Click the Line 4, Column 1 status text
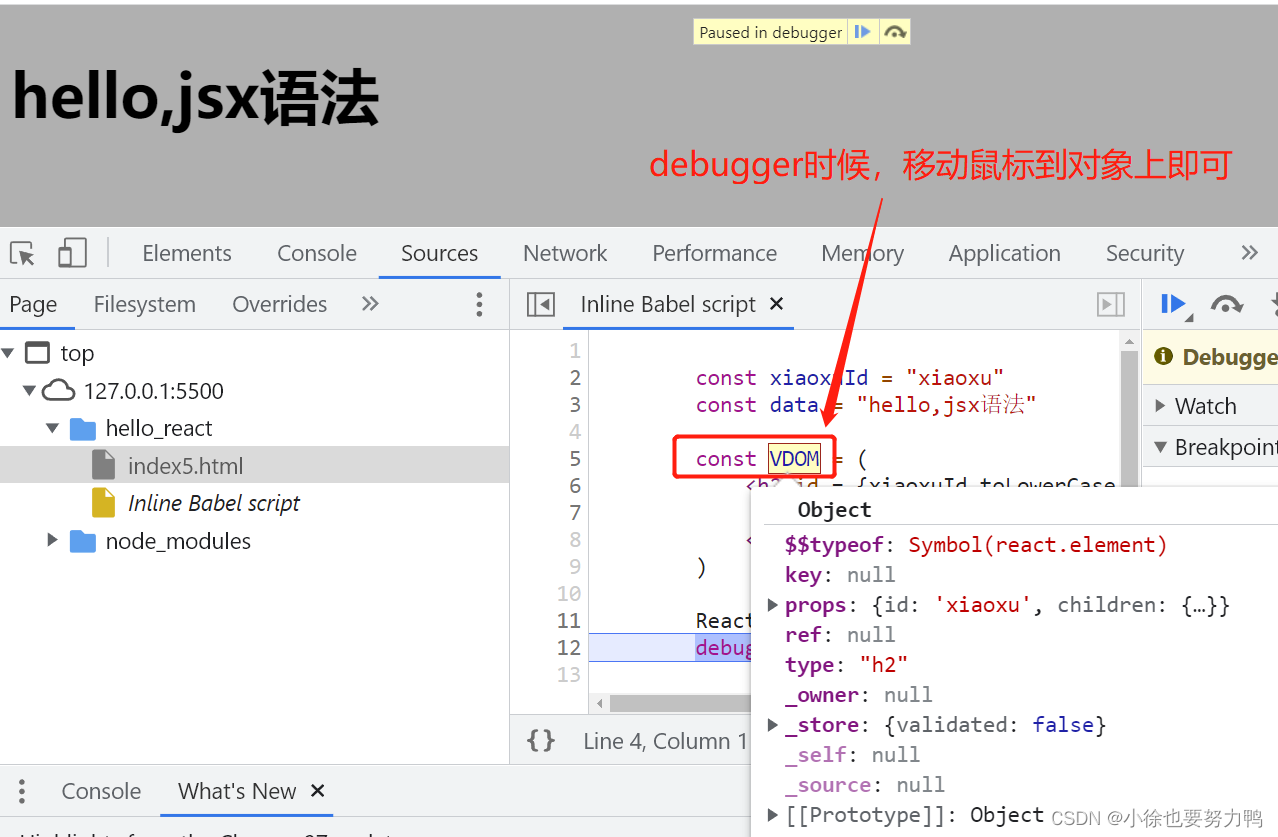 665,741
